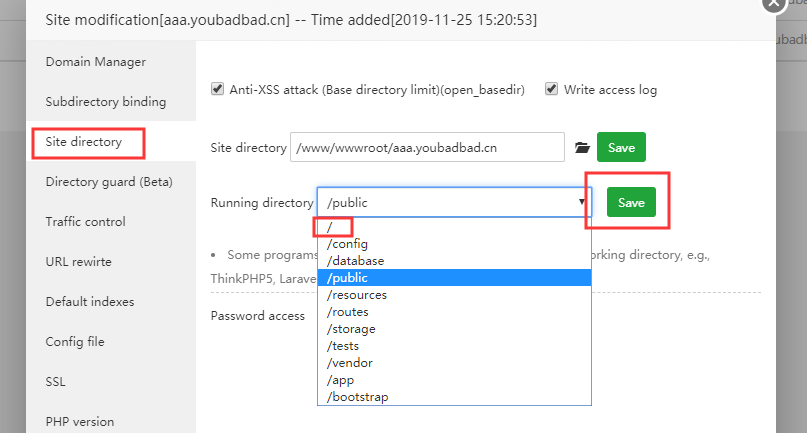This screenshot has width=807, height=433.
Task: Toggle the Write access log checkbox
Action: pos(551,89)
